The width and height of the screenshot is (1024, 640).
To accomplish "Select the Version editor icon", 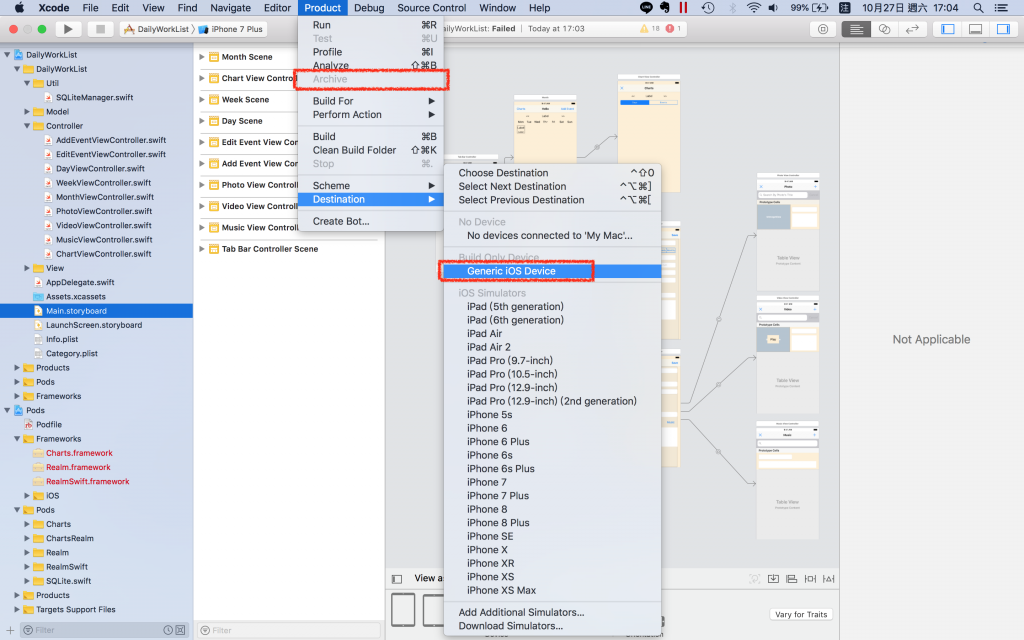I will 912,29.
